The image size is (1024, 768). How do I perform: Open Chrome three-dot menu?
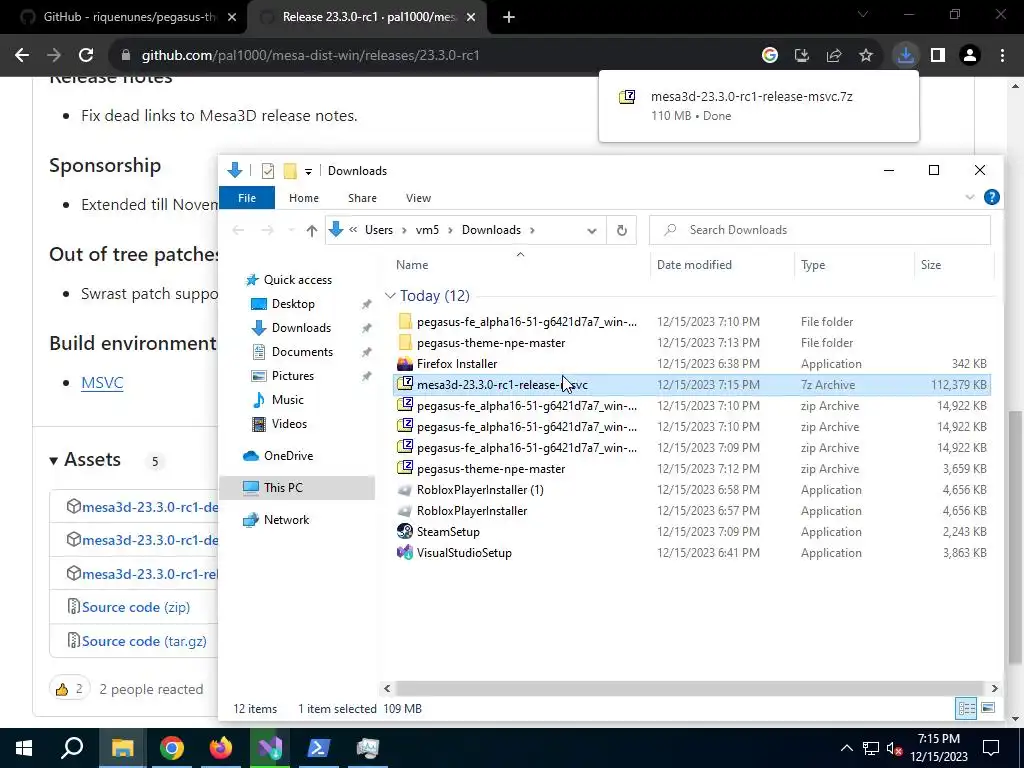tap(1002, 56)
